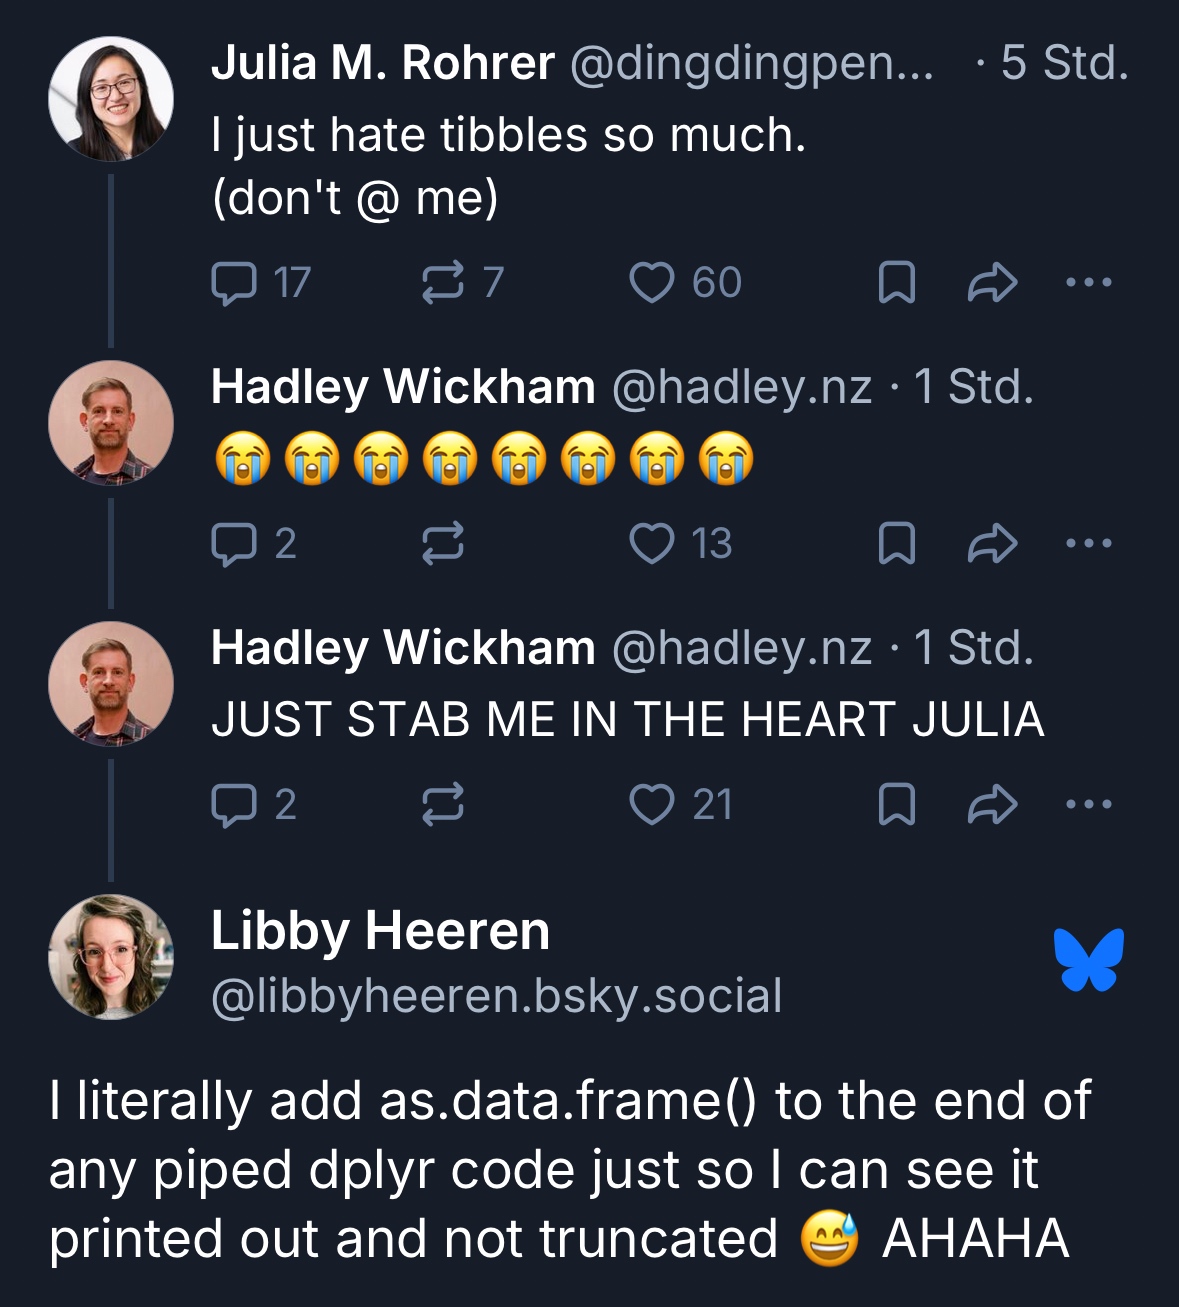The image size is (1179, 1307).
Task: Click the blue Bluesky butterfly logo
Action: coord(1089,960)
